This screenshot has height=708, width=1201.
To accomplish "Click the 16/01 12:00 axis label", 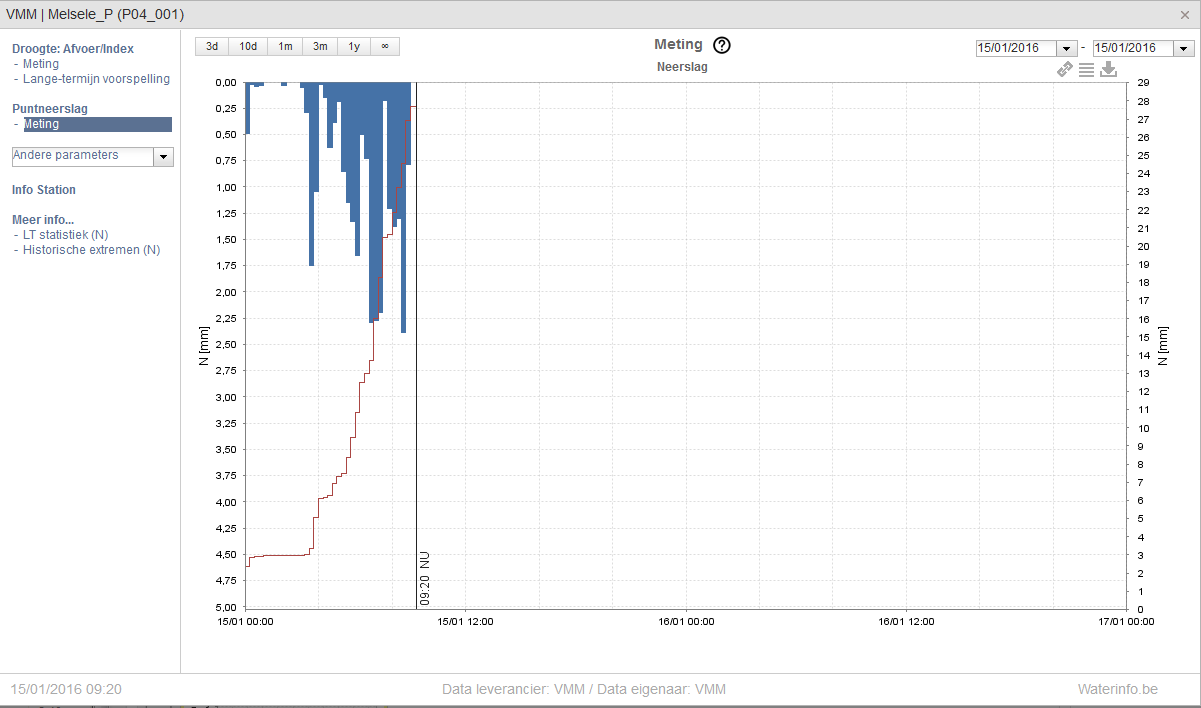I will [x=906, y=621].
